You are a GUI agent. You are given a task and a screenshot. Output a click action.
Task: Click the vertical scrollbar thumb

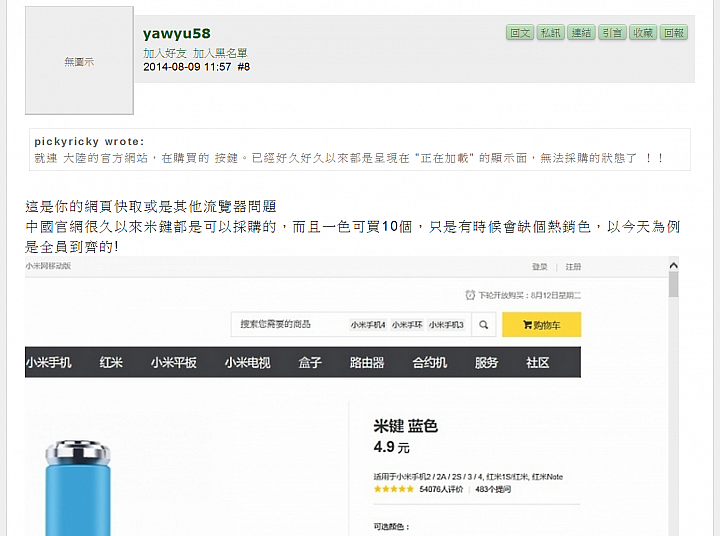point(674,284)
